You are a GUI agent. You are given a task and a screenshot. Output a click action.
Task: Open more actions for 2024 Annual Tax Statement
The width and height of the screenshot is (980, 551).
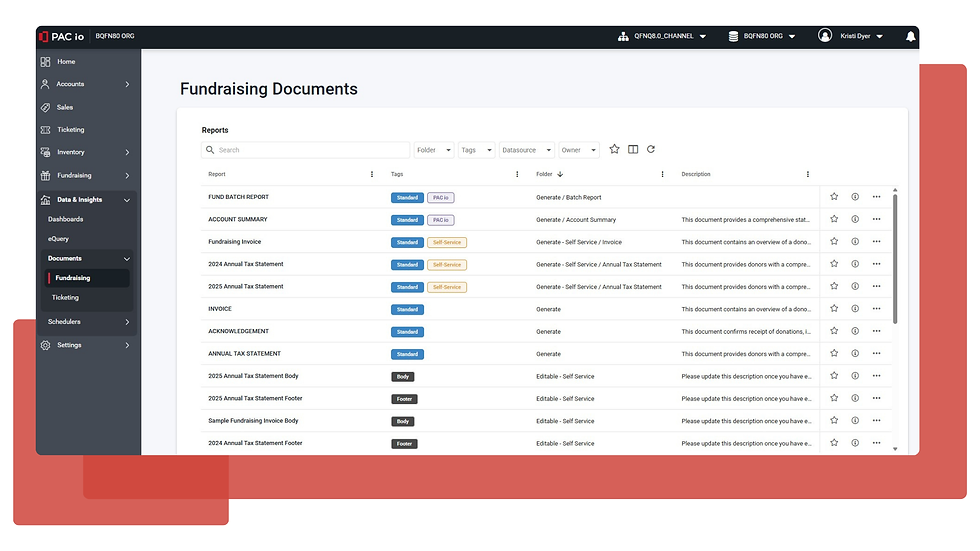[876, 264]
